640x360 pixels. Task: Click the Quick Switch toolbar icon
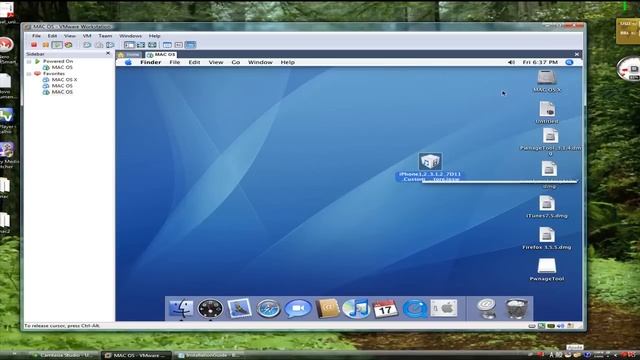tap(141, 45)
